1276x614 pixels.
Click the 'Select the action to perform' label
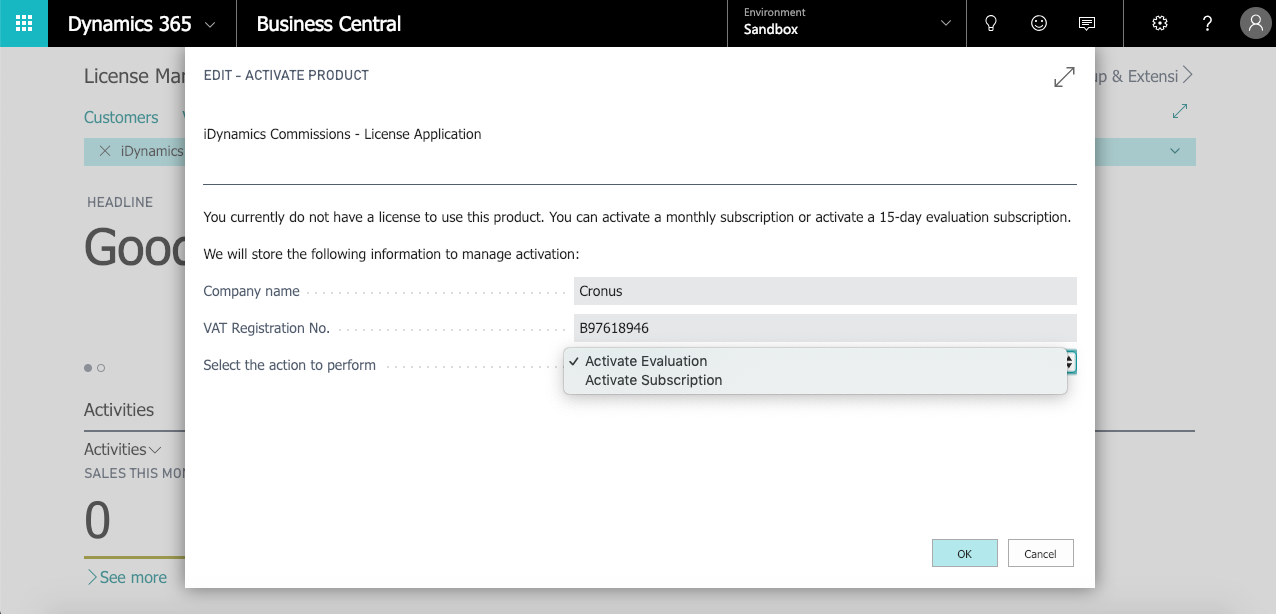tap(289, 365)
